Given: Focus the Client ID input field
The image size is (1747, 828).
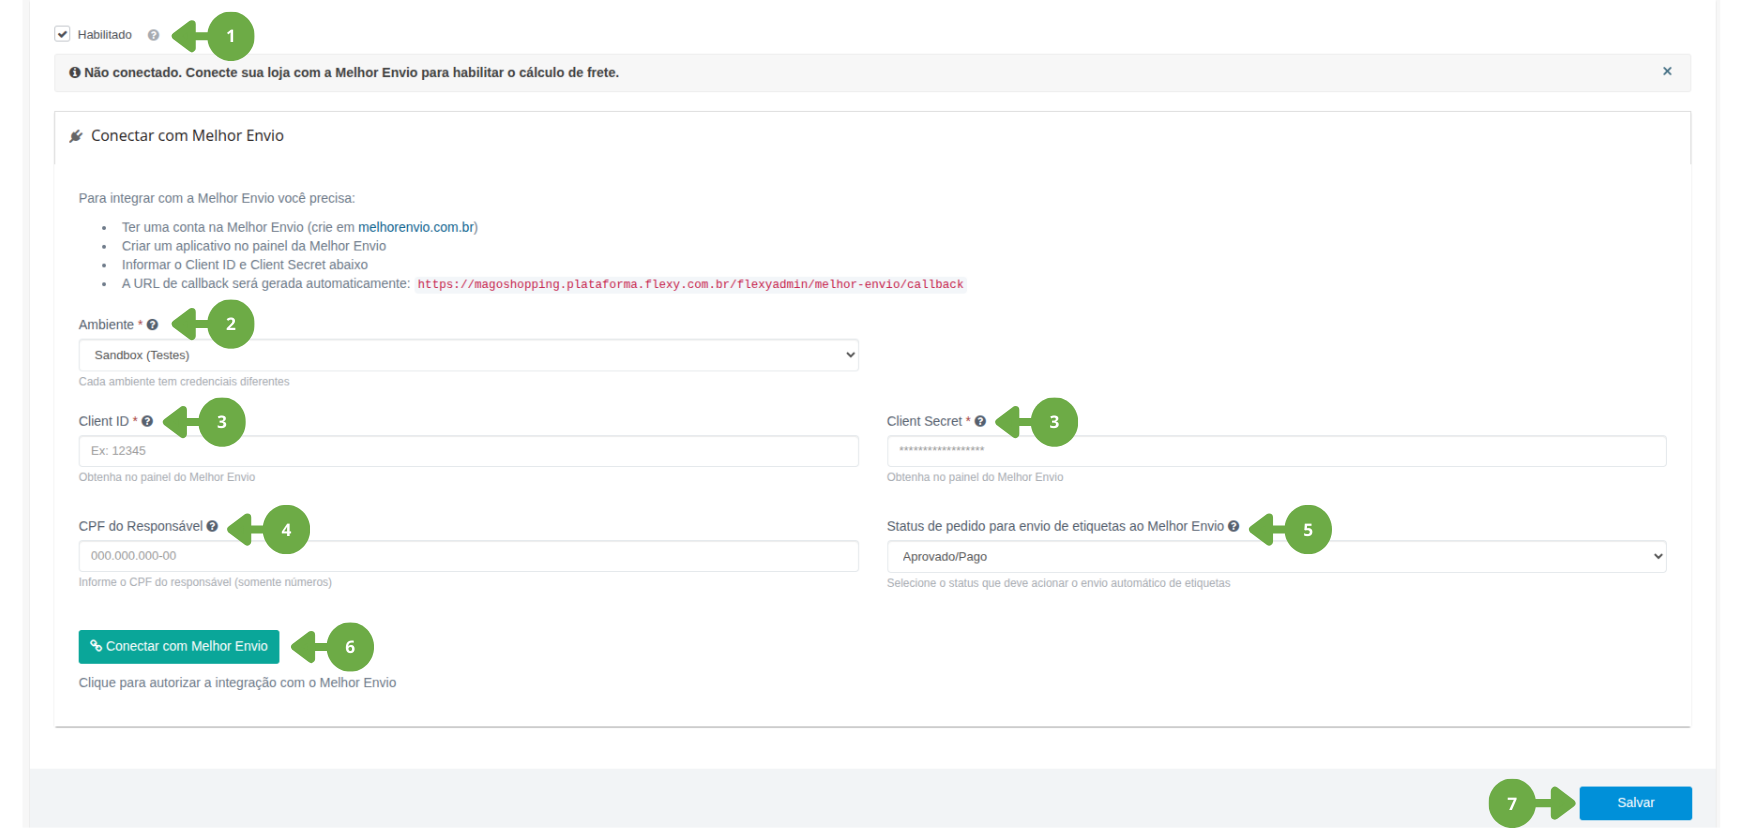Looking at the screenshot, I should (x=468, y=451).
